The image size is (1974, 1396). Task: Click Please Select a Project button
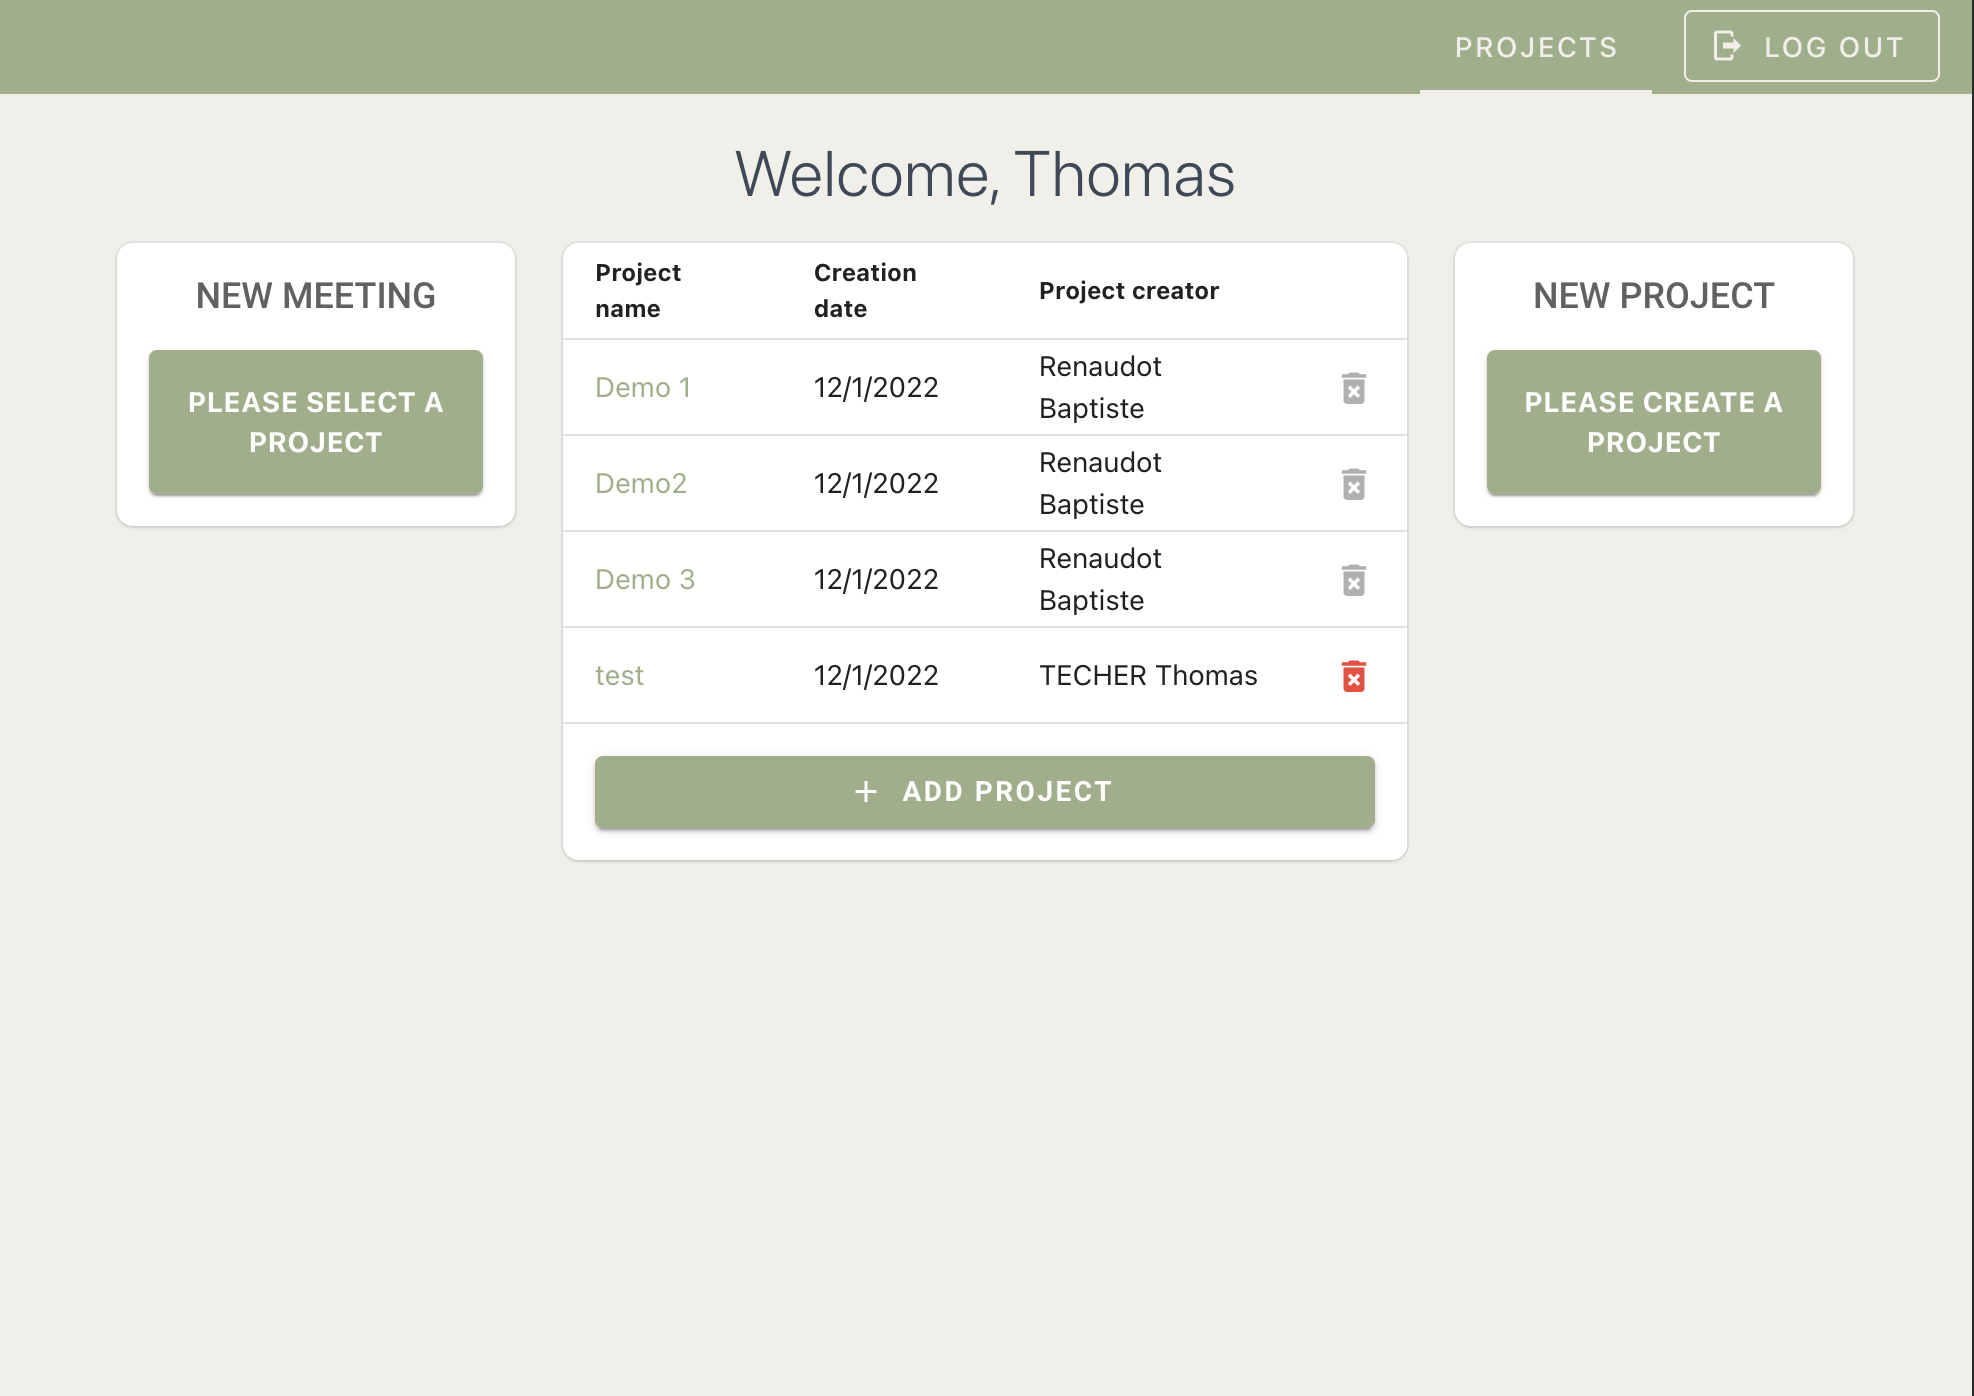316,422
